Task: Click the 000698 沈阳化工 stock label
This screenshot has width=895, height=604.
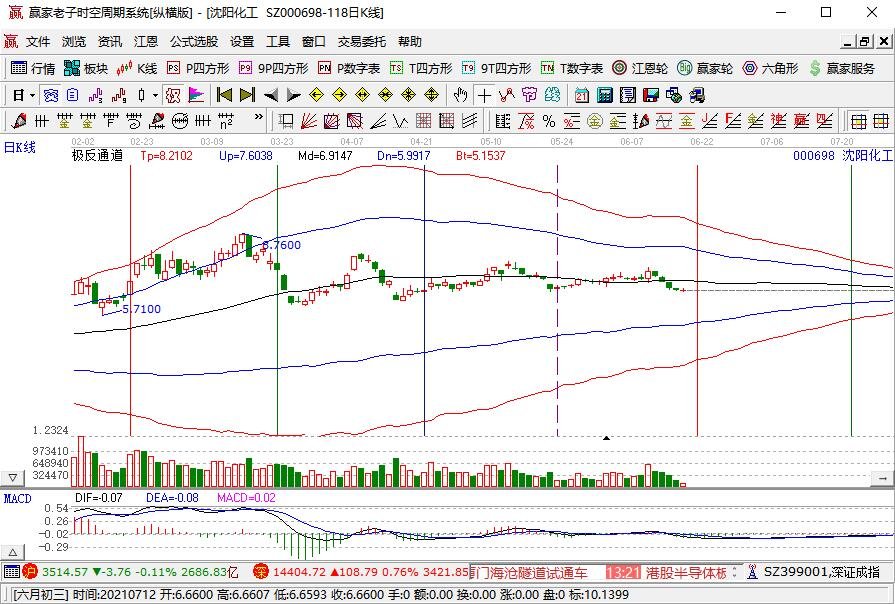Action: (x=842, y=155)
